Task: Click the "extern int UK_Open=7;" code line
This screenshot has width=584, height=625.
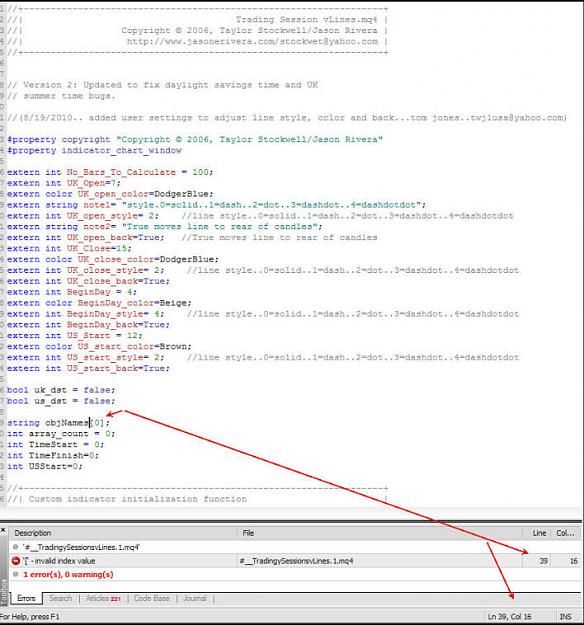Action: 63,183
